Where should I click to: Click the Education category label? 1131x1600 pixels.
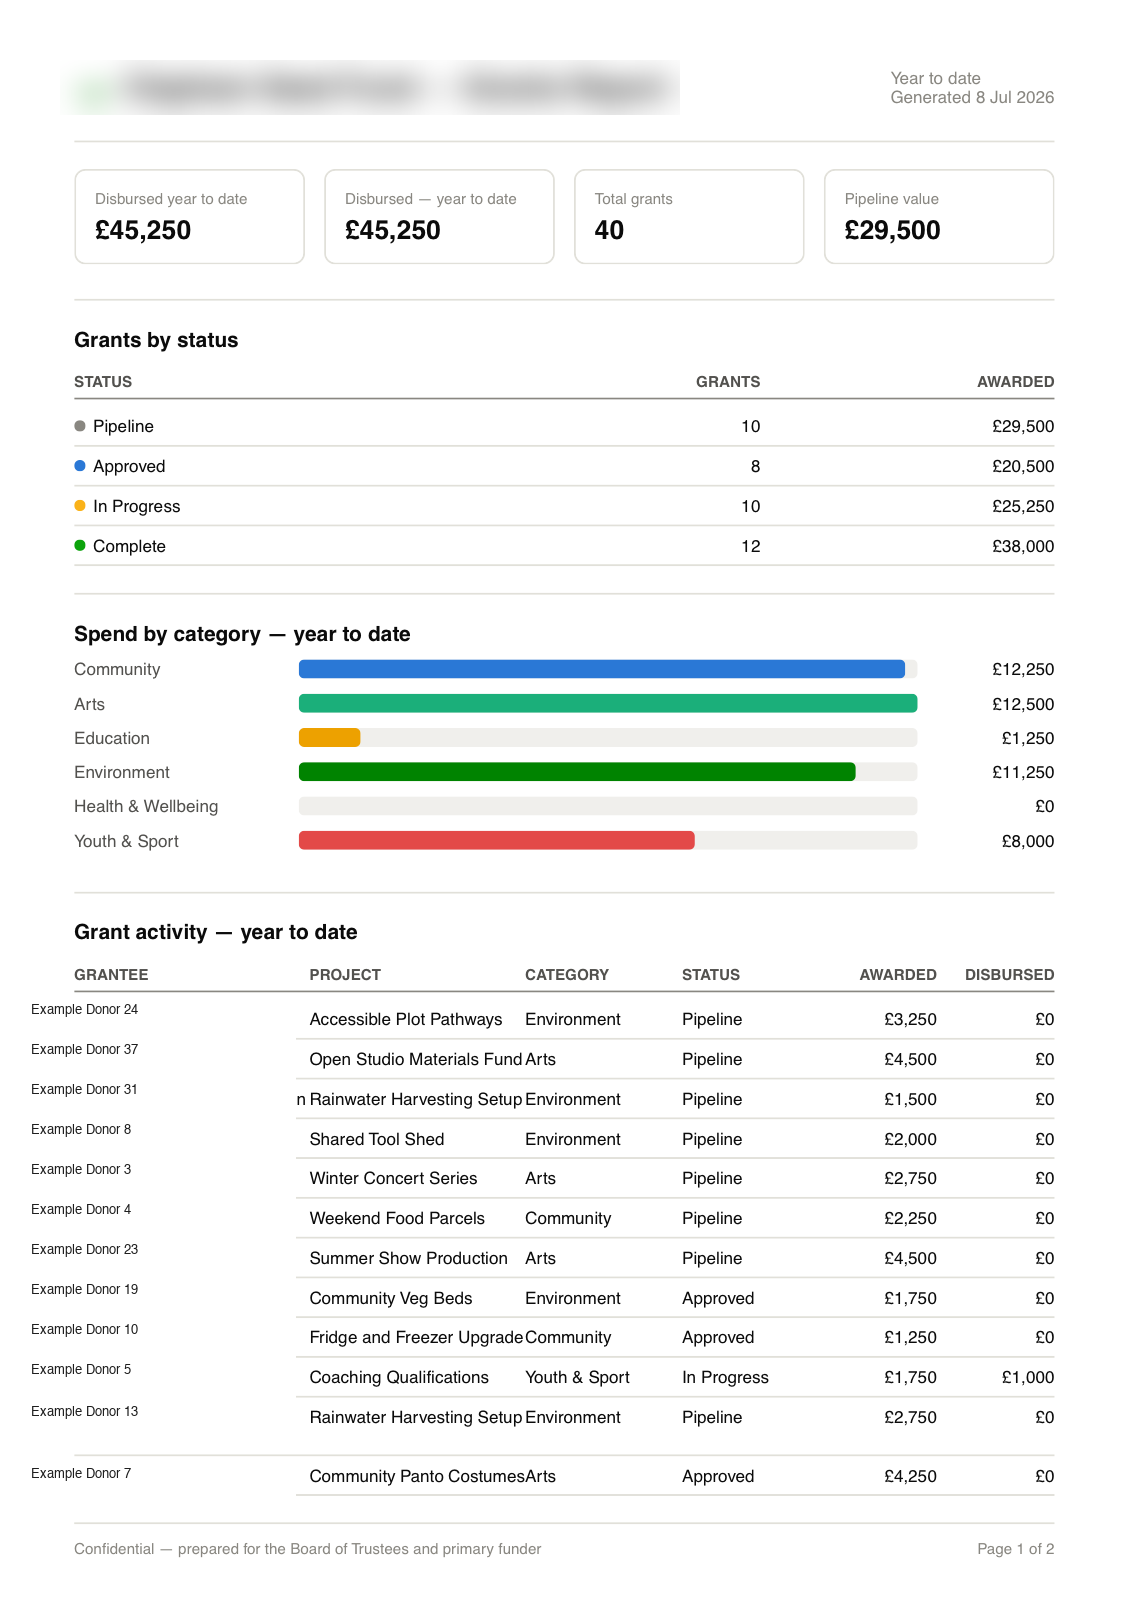[112, 738]
